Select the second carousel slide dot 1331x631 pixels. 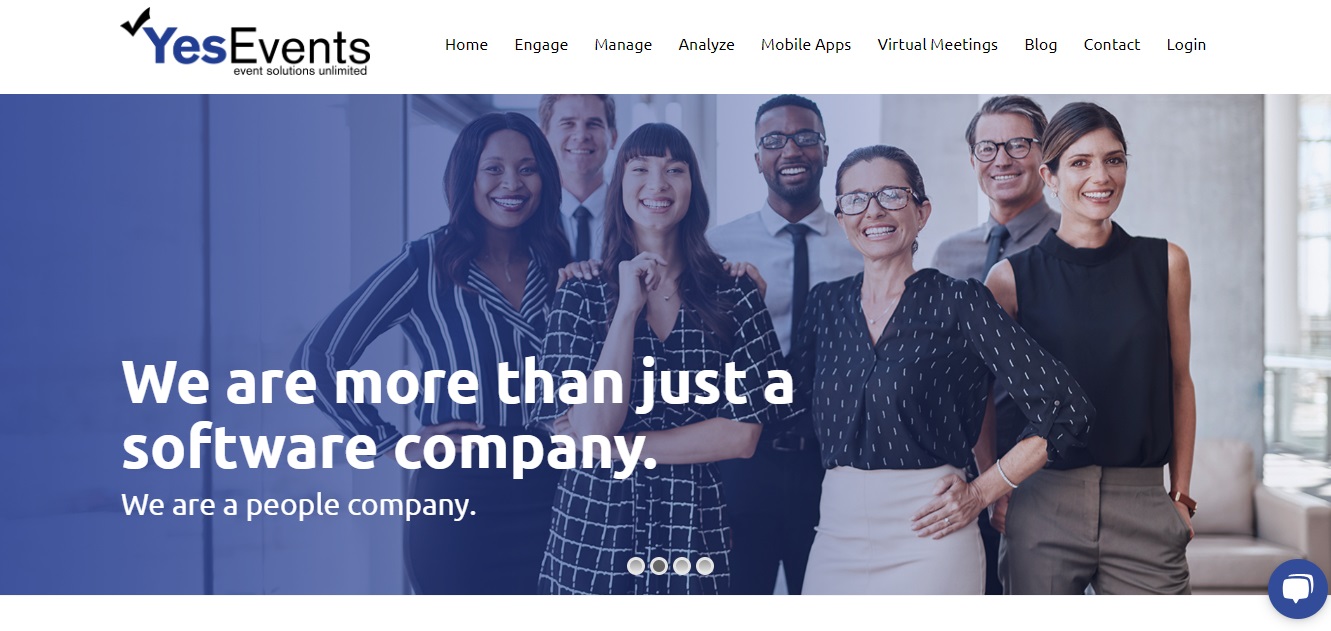[x=659, y=566]
